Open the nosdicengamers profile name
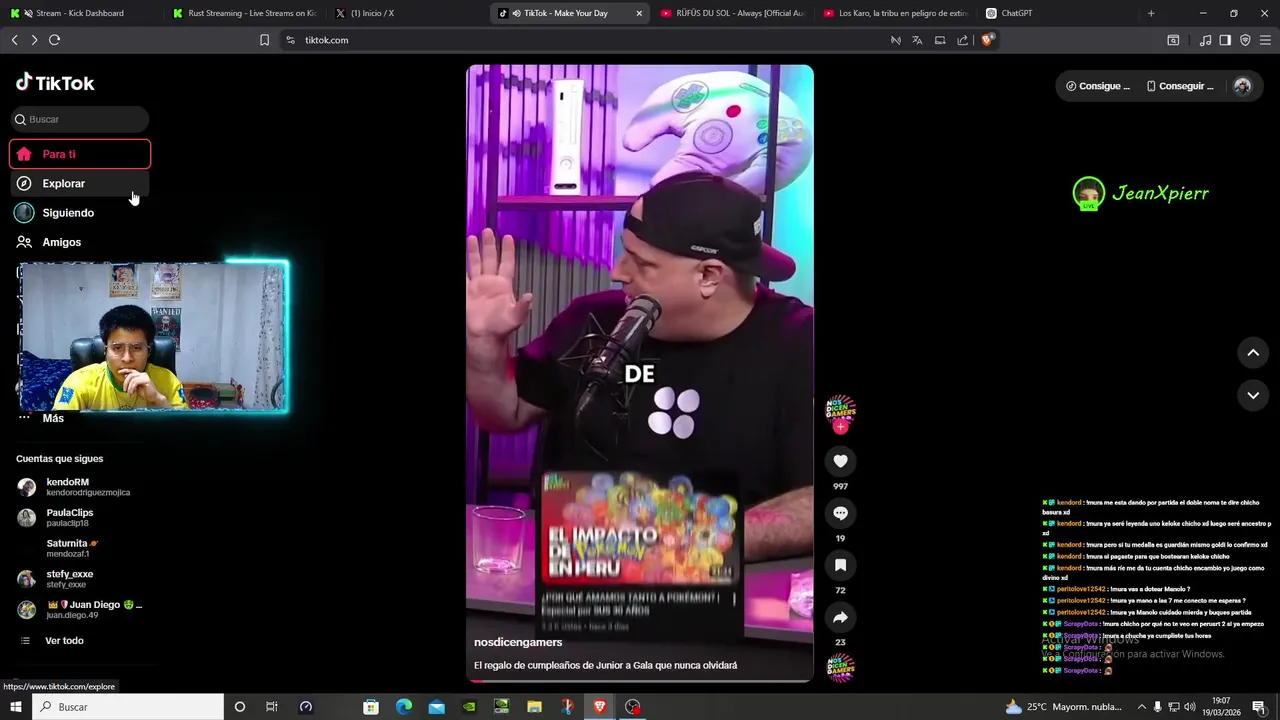 [x=518, y=642]
